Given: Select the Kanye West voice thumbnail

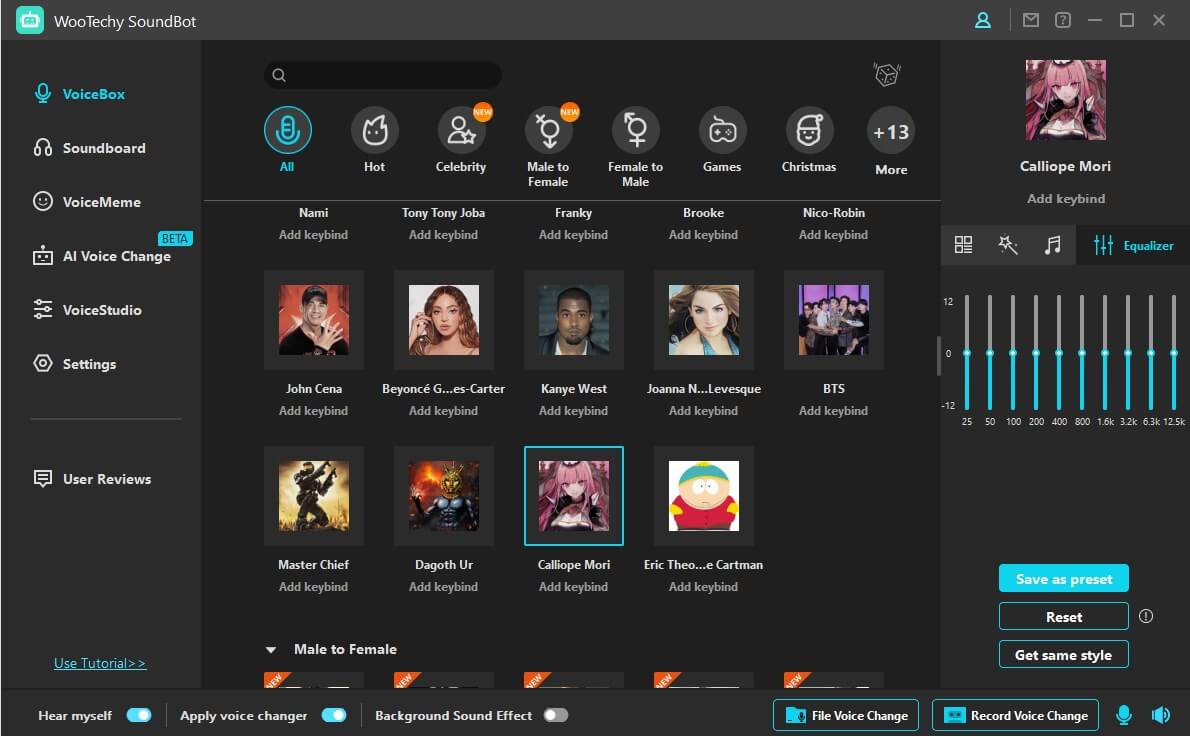Looking at the screenshot, I should coord(573,320).
